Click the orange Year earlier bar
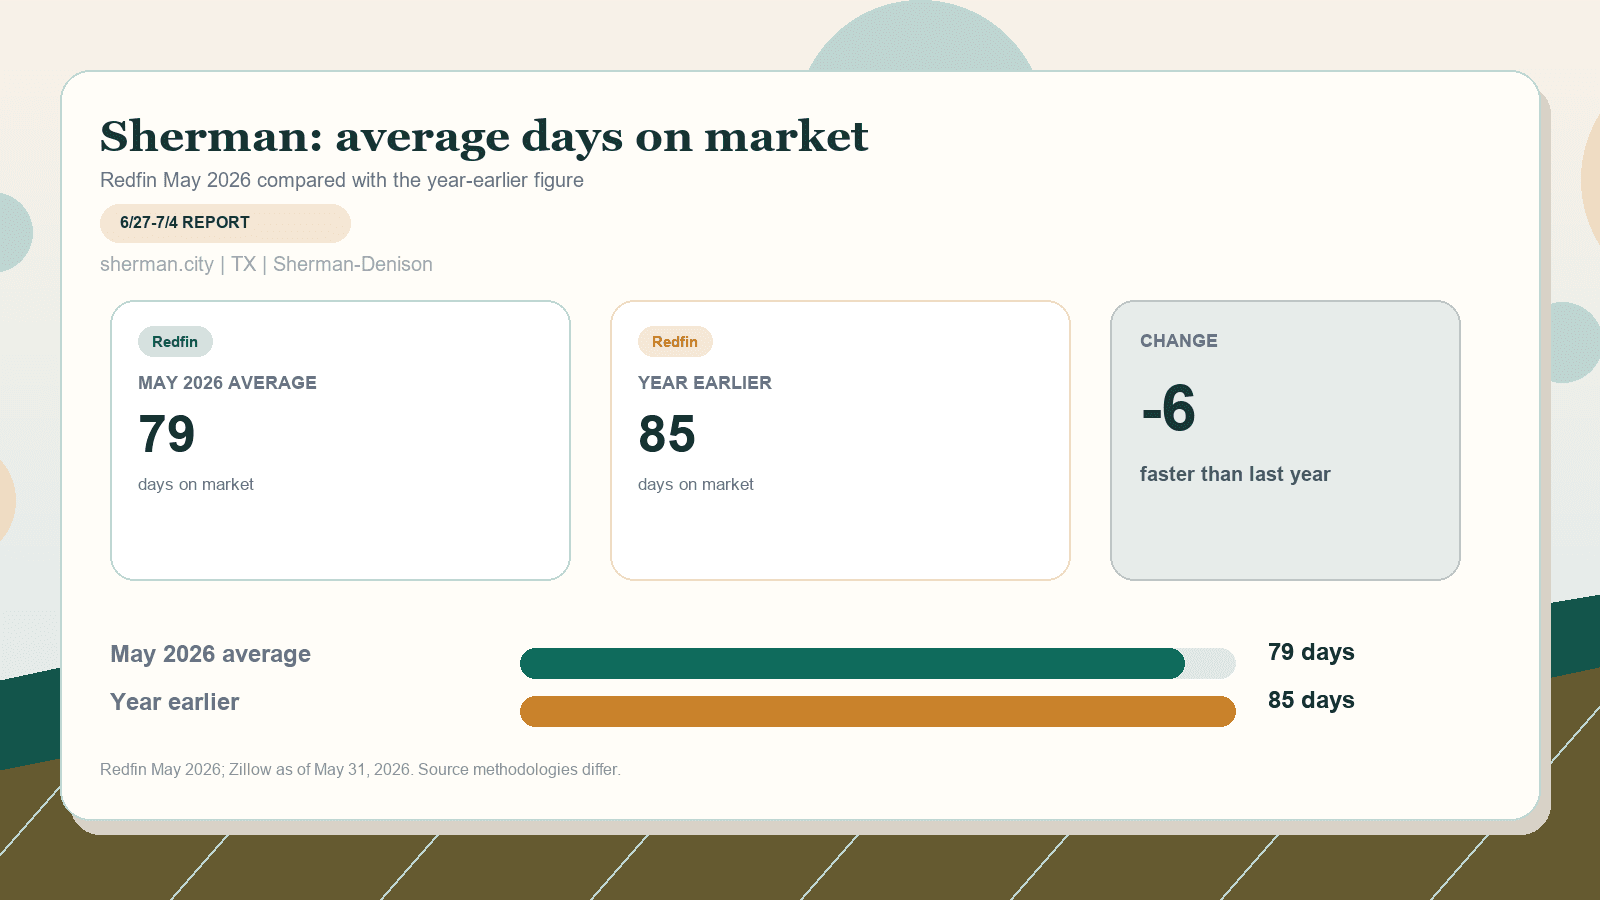This screenshot has width=1600, height=900. (878, 711)
